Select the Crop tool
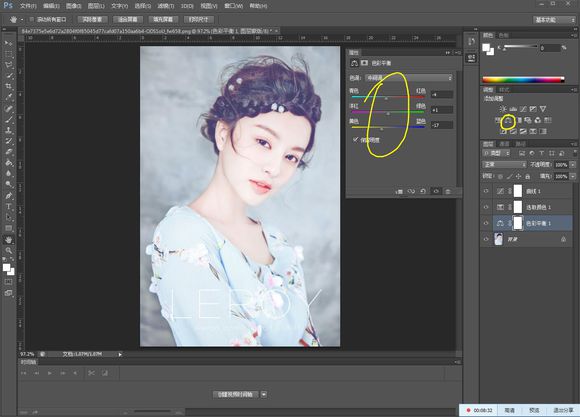Viewport: 580px width, 417px height. (8, 86)
